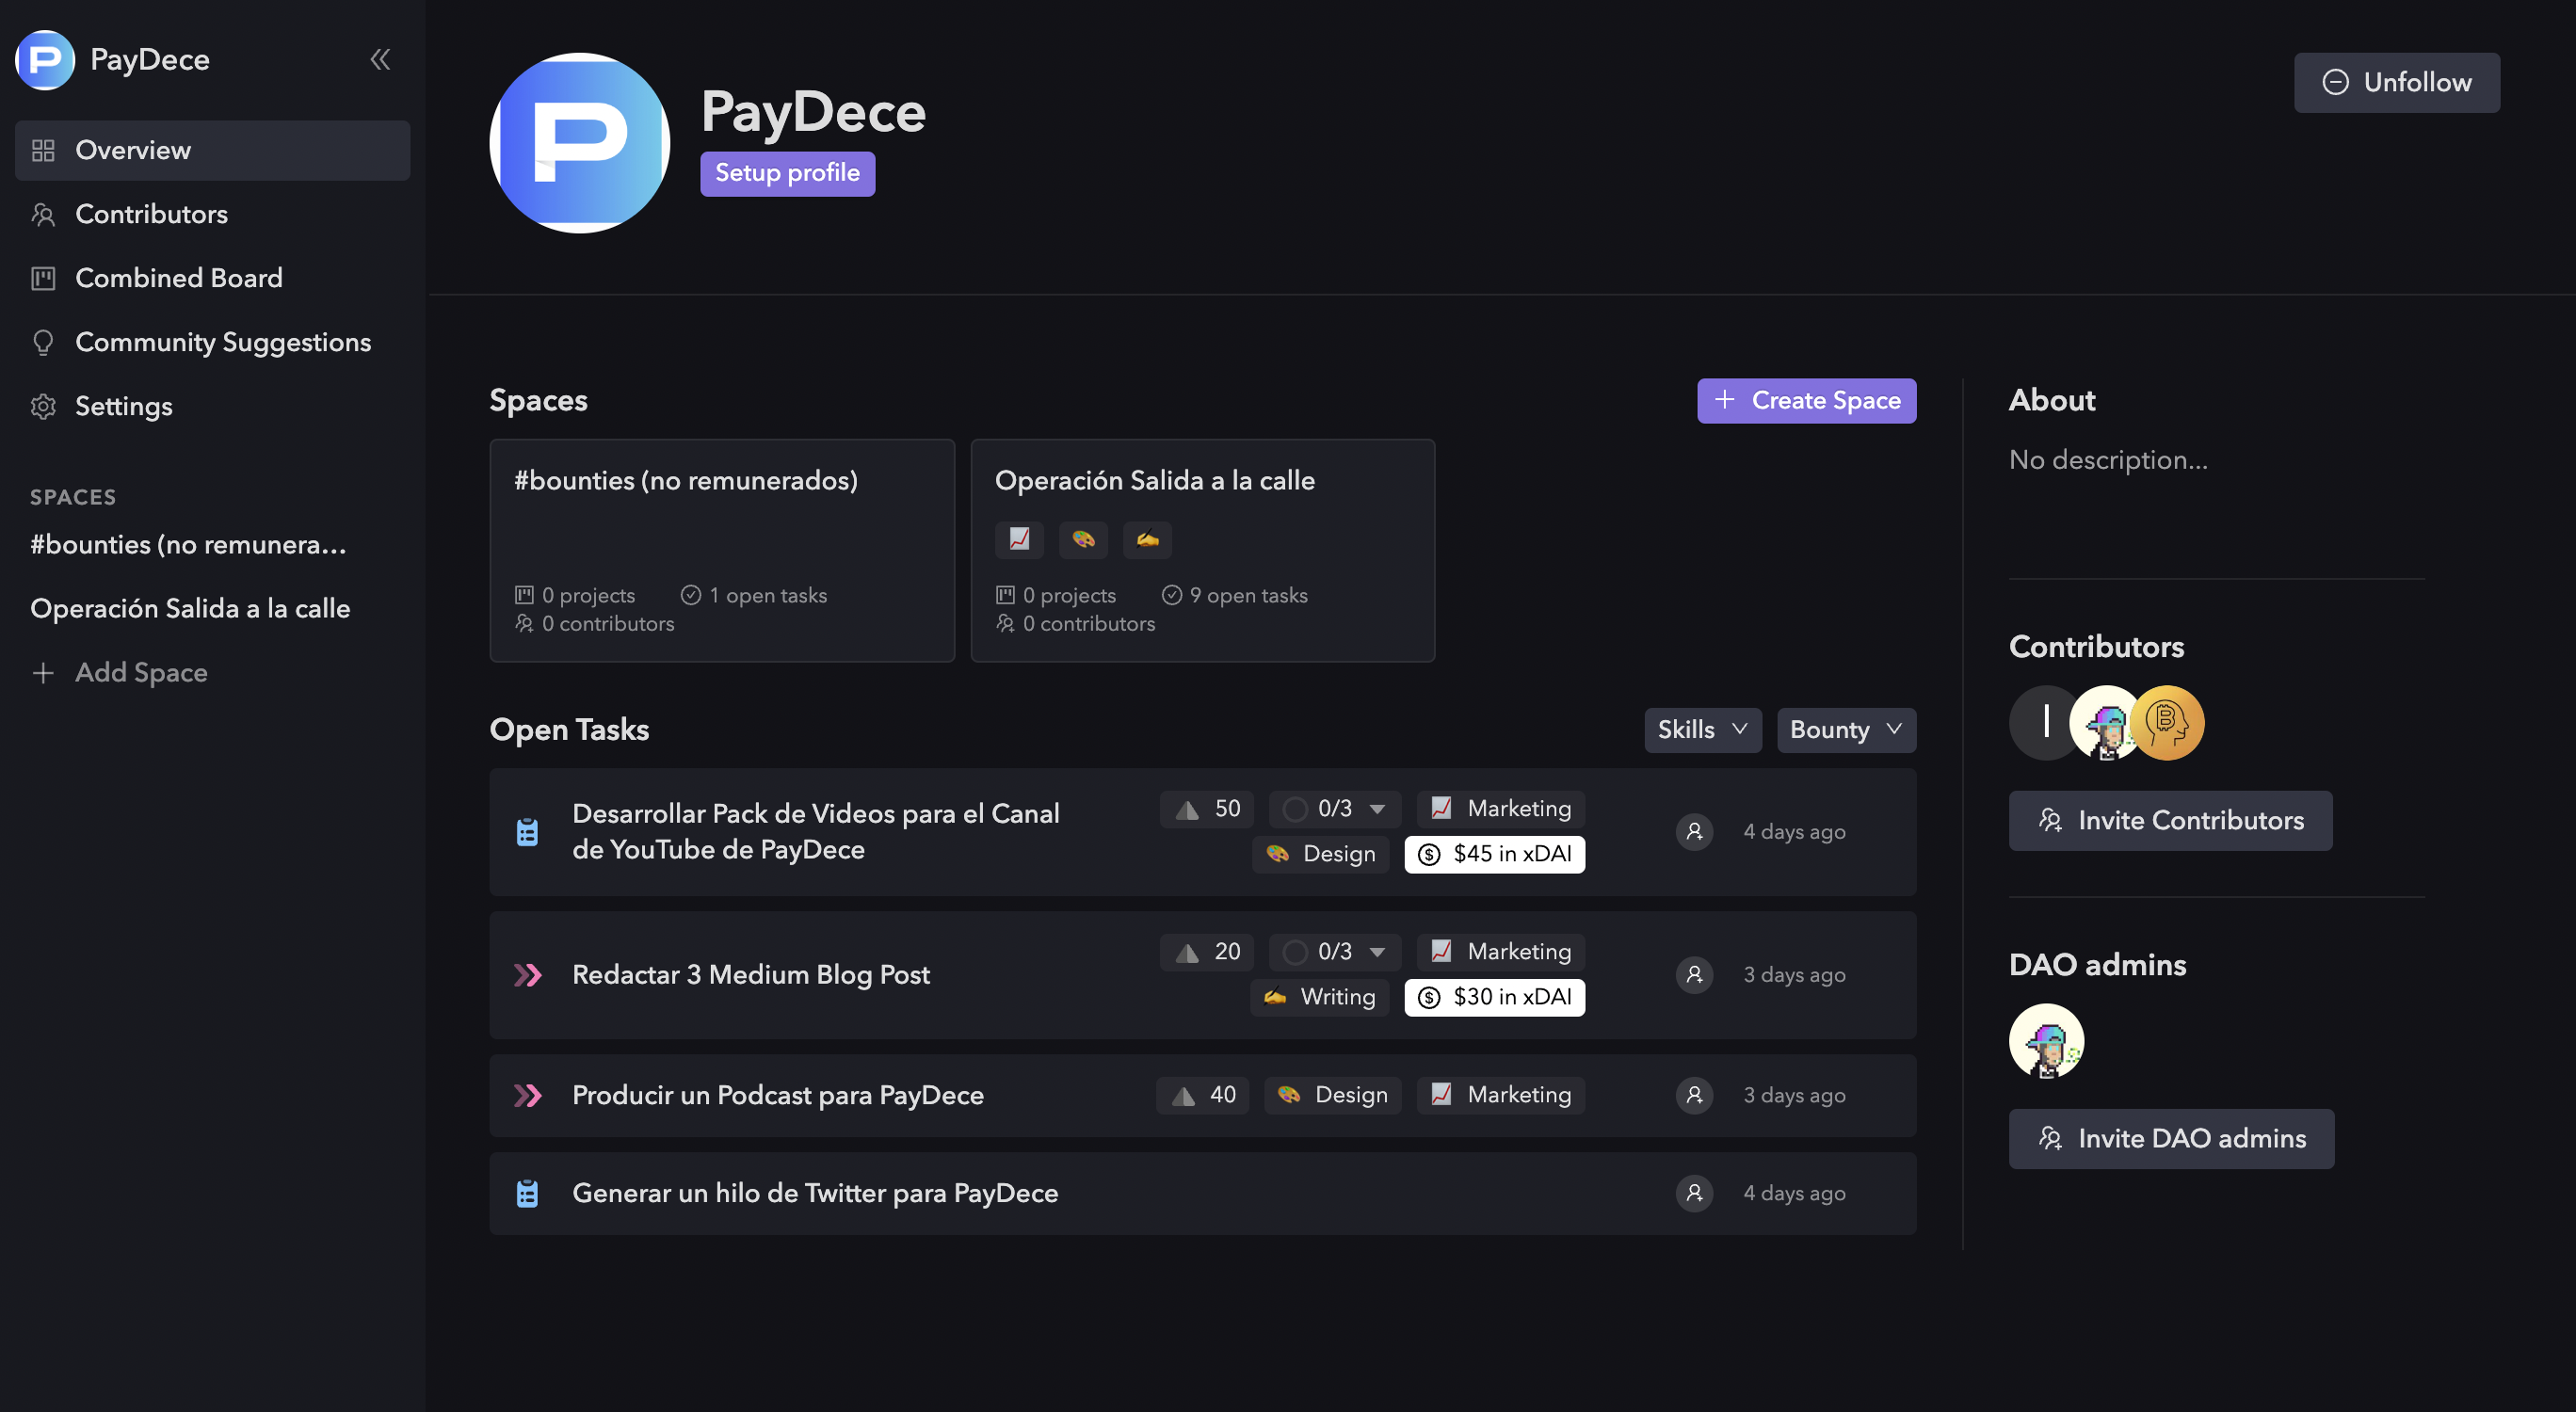Open the Bounty filter dropdown
Screen dimensions: 2576x1412
pos(1846,730)
